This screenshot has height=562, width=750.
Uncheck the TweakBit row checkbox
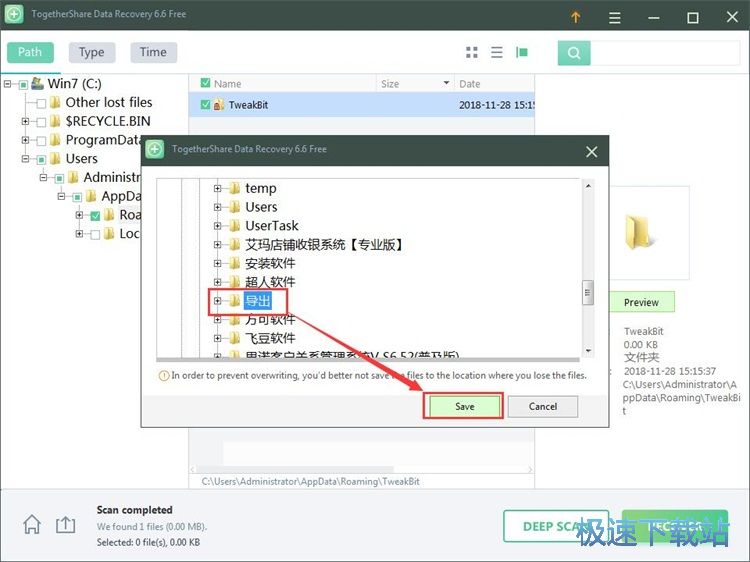click(206, 104)
